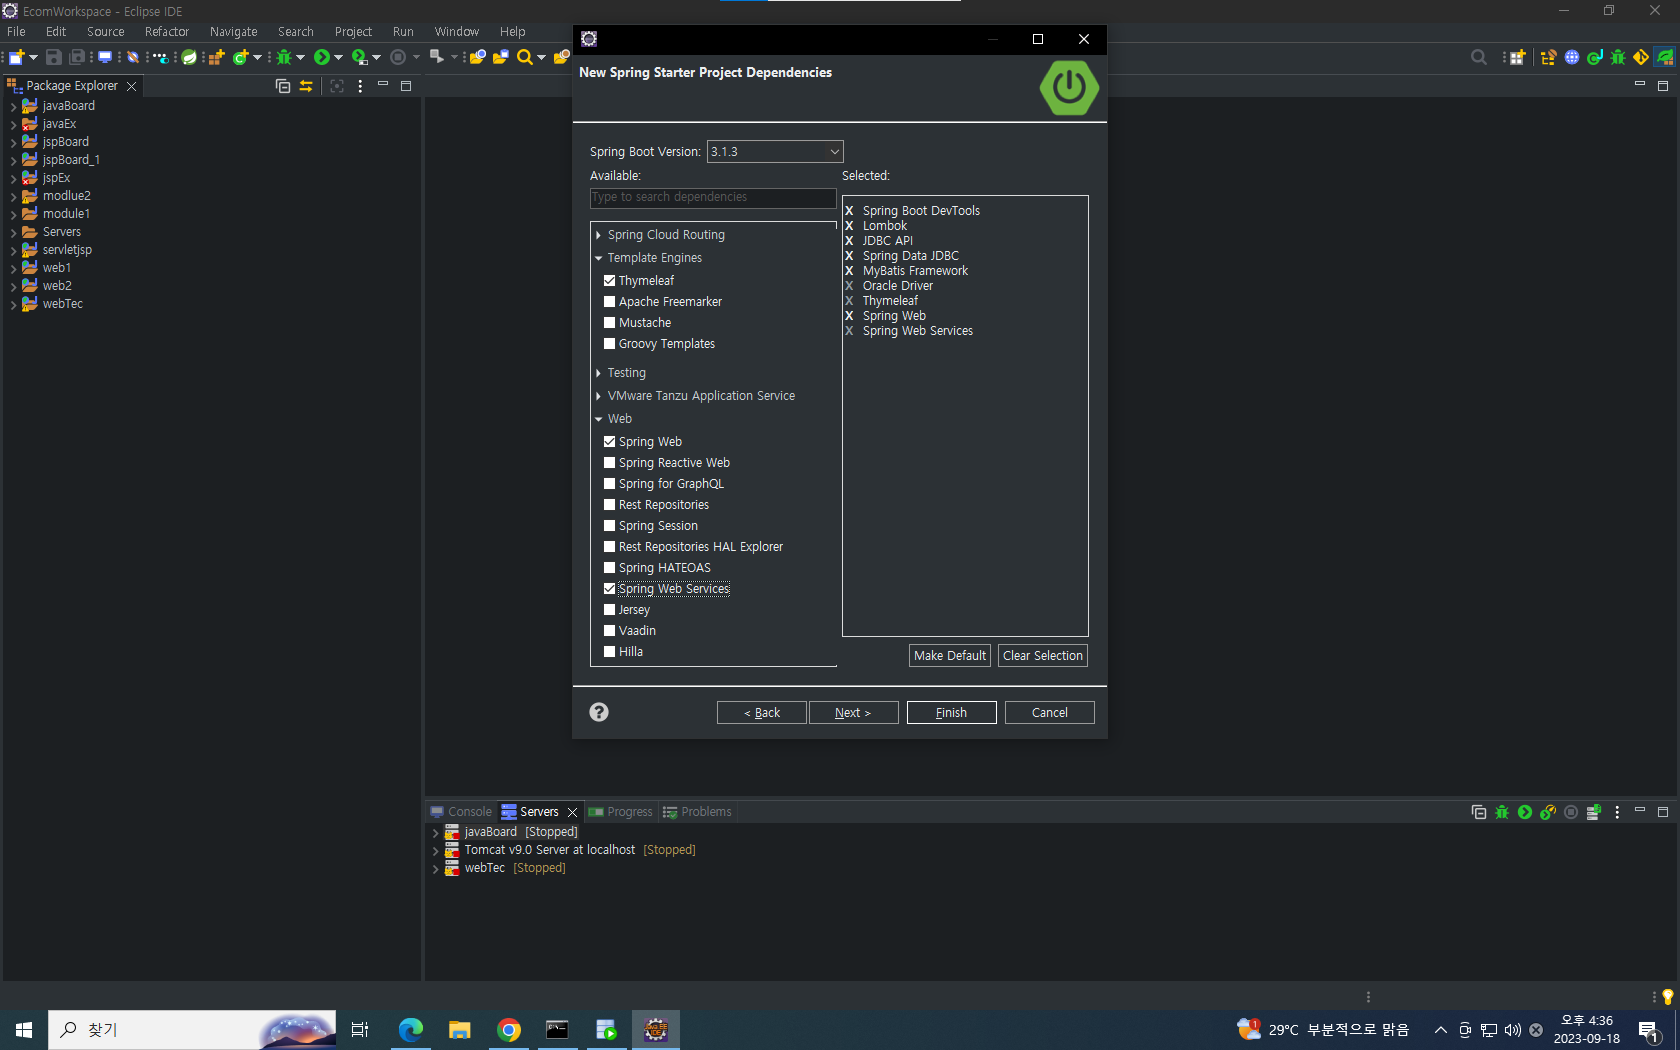
Task: Click the Save icon in Eclipse toolbar
Action: coord(54,57)
